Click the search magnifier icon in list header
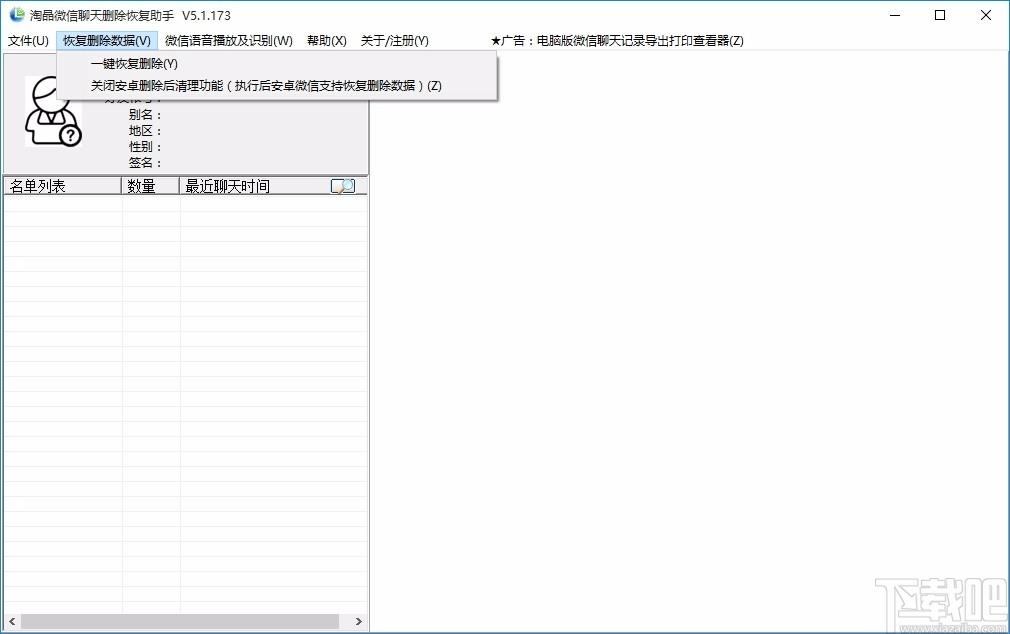Image resolution: width=1010 pixels, height=634 pixels. (x=343, y=186)
